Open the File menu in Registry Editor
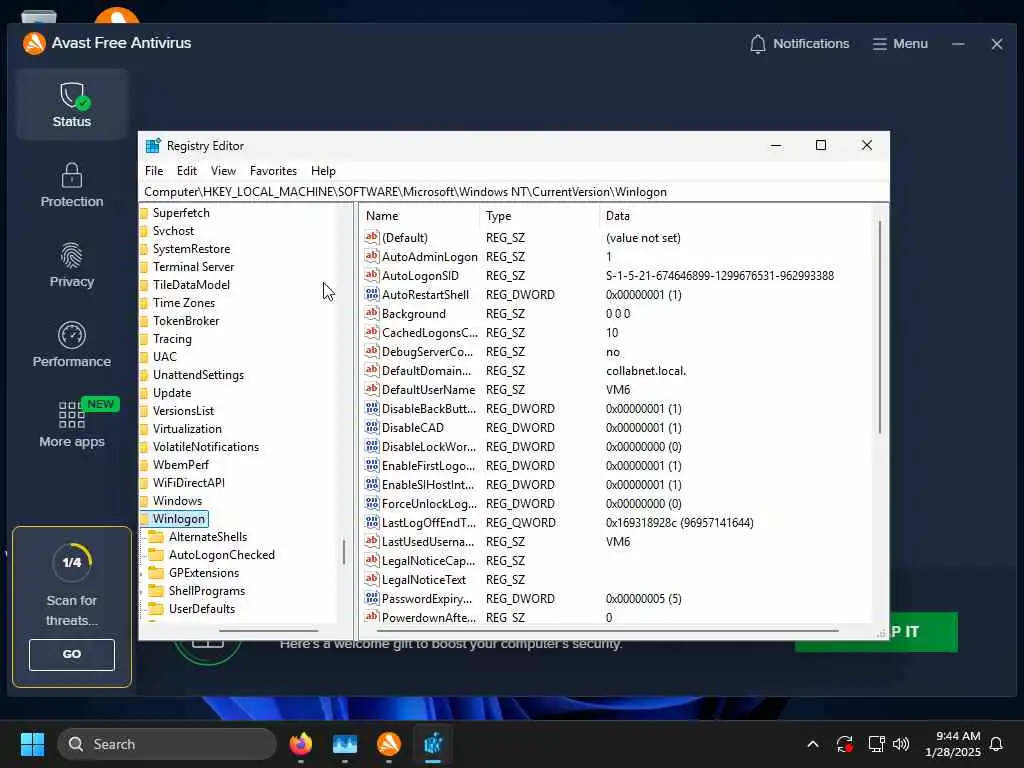 coord(154,171)
